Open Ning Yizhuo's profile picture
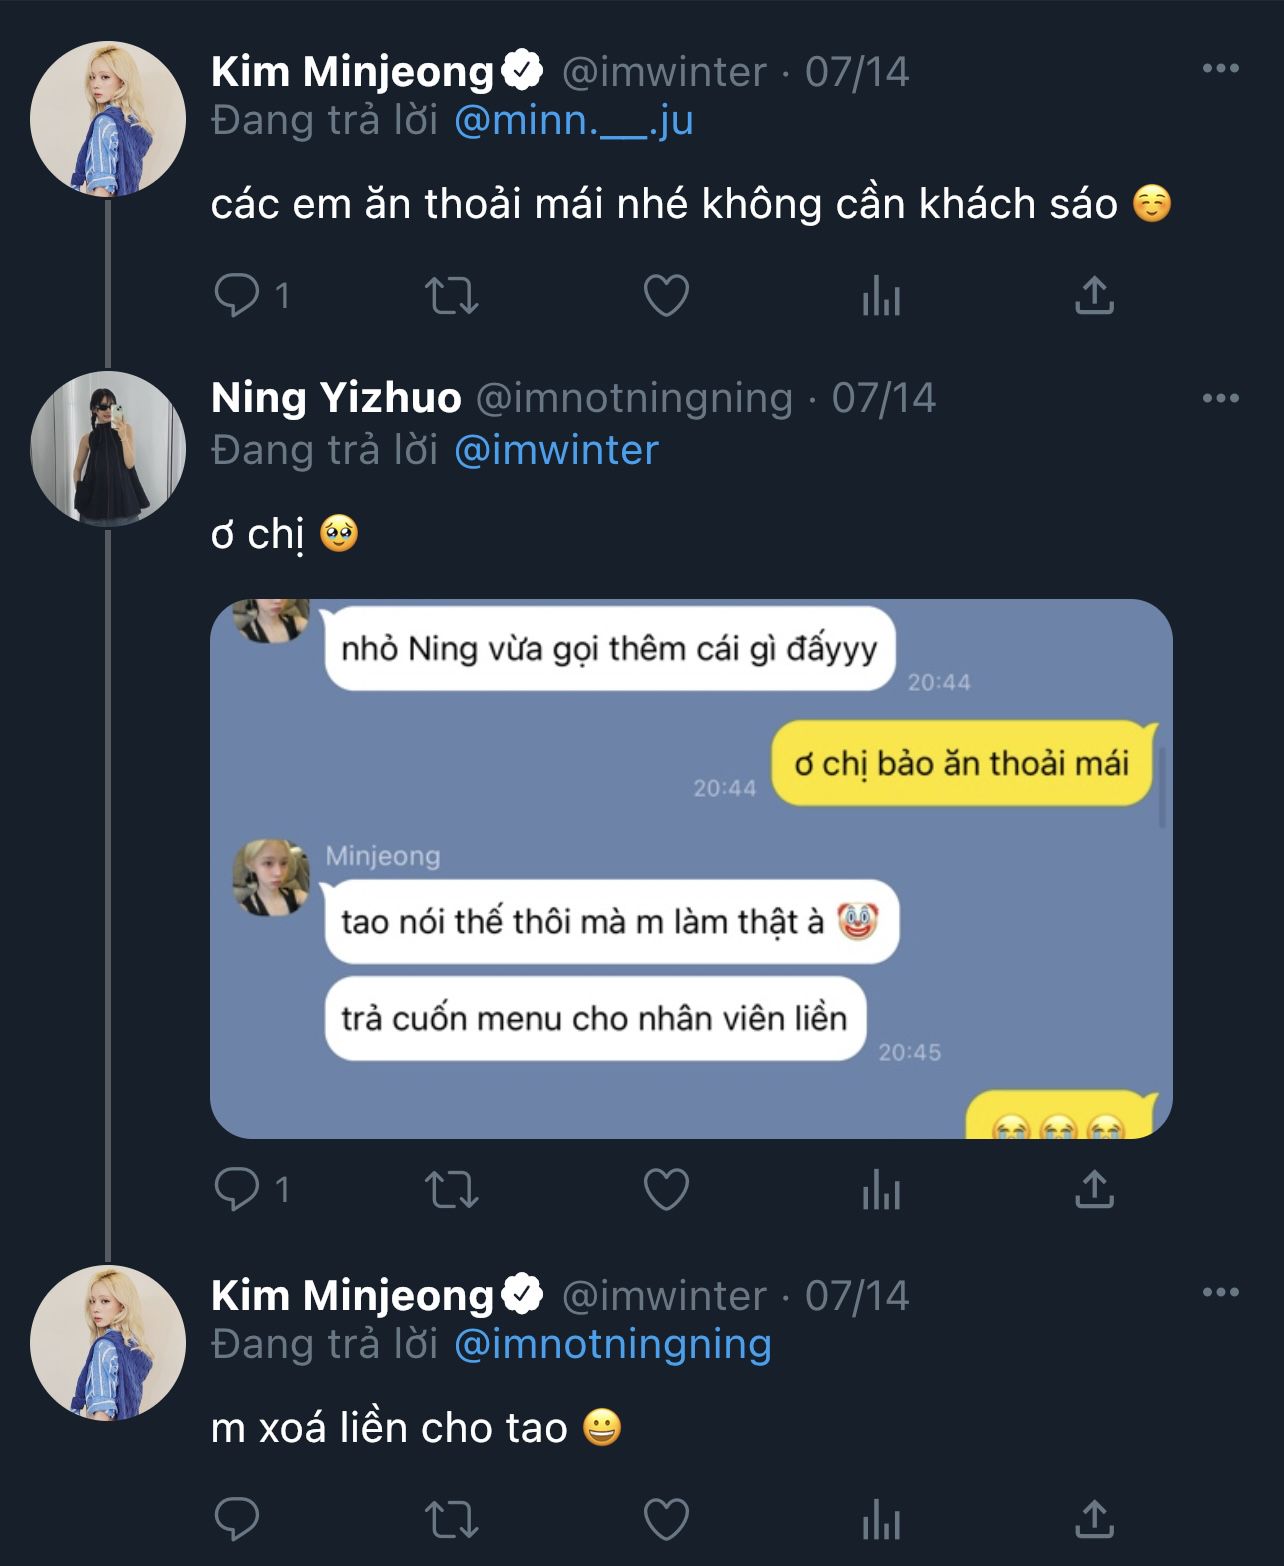Screen dimensions: 1284x1566 (x=108, y=449)
